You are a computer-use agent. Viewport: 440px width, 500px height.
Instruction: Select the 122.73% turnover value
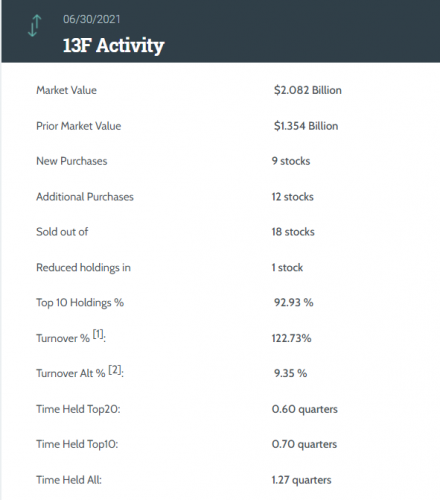coord(291,338)
